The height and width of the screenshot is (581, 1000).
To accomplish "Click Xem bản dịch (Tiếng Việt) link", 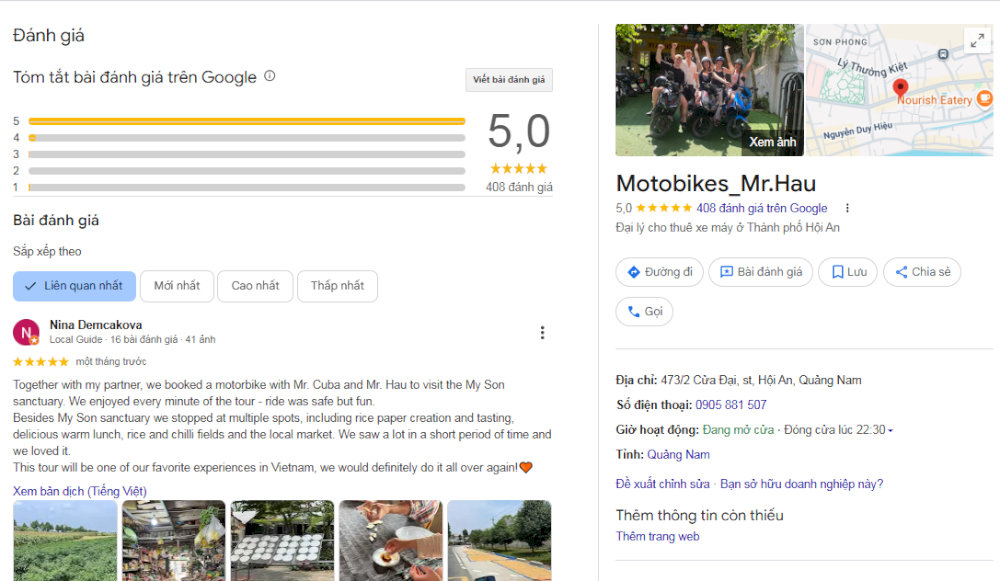I will click(80, 491).
